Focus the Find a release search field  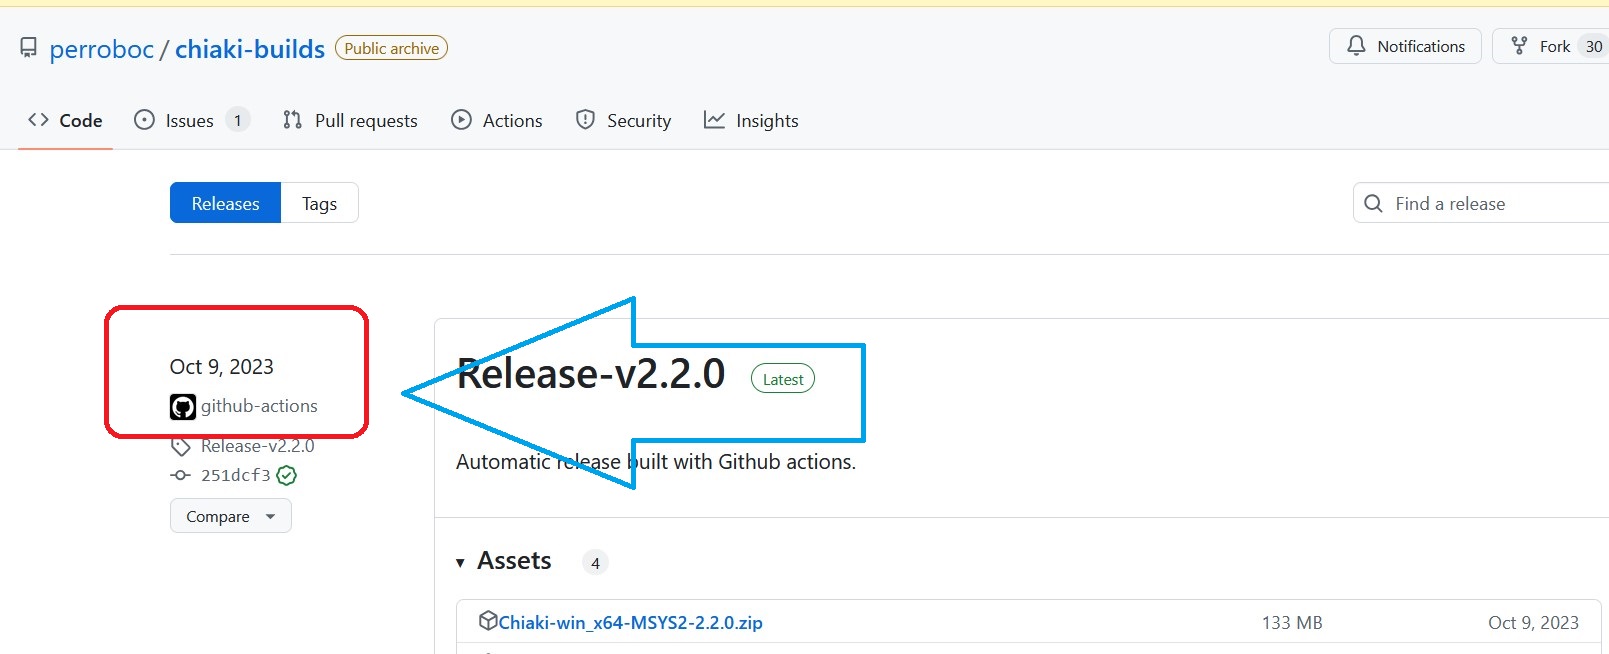1481,203
